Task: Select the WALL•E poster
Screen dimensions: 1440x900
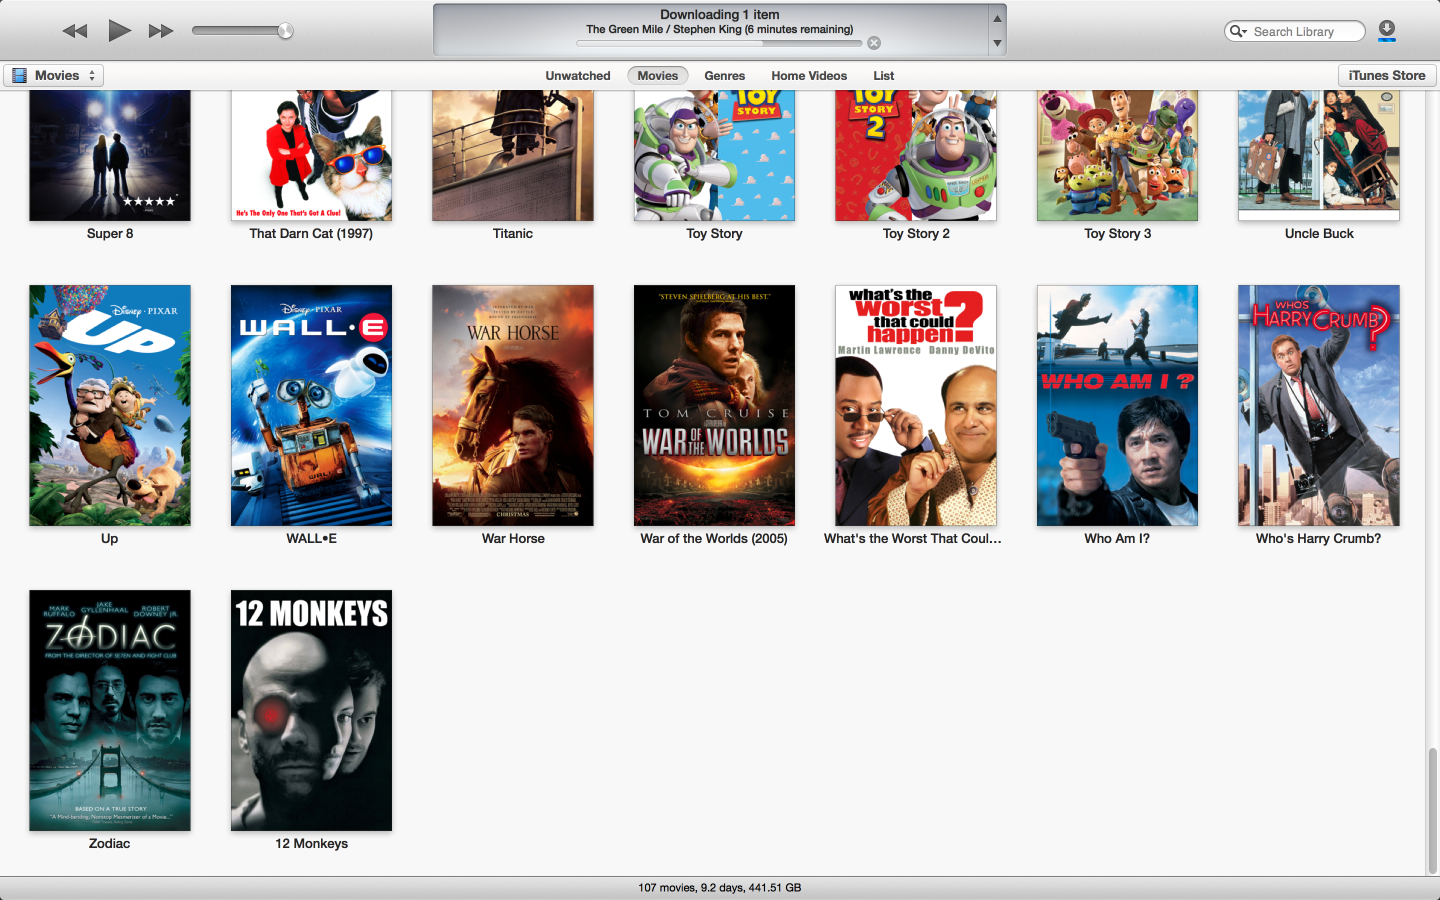Action: point(311,405)
